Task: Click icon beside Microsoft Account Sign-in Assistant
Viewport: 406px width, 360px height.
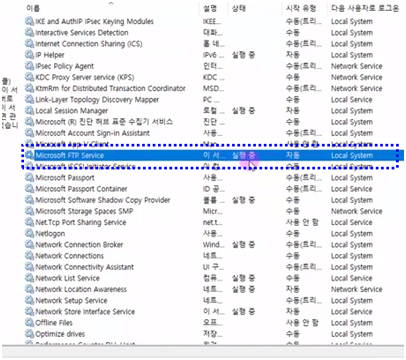Action: pyautogui.click(x=29, y=133)
